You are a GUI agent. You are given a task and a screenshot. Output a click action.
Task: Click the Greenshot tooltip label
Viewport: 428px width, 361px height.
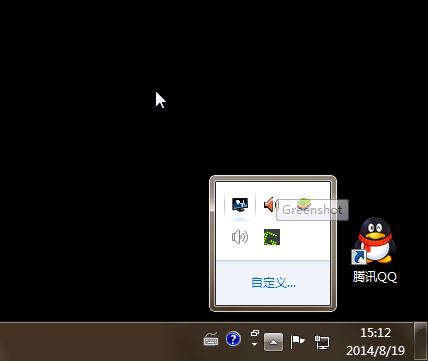[x=312, y=210]
